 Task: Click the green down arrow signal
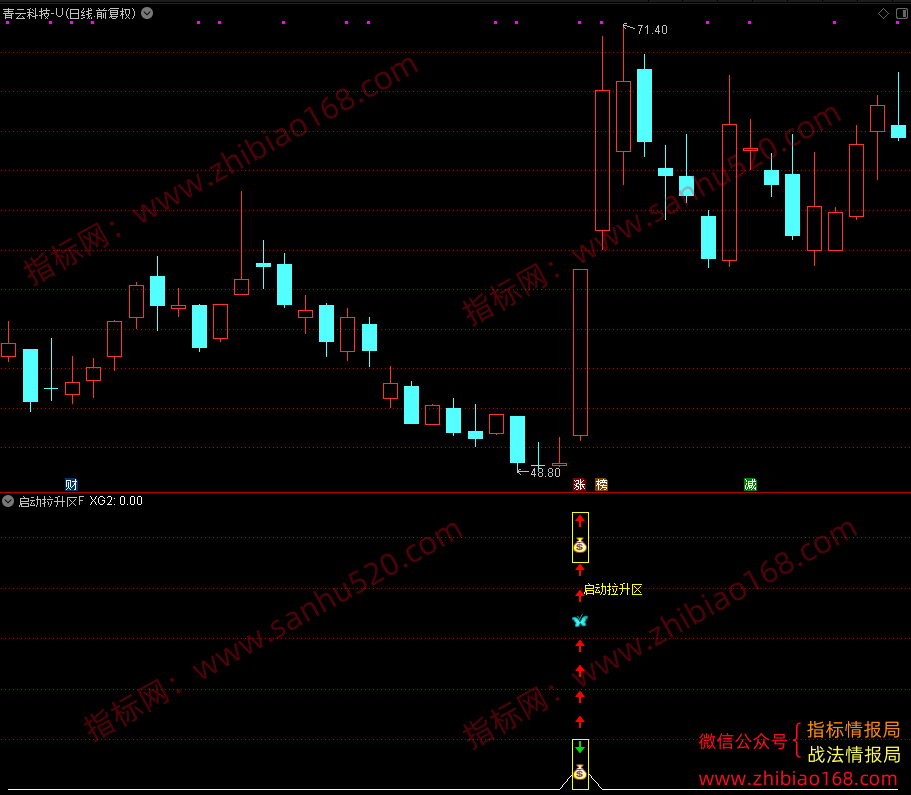(x=580, y=748)
